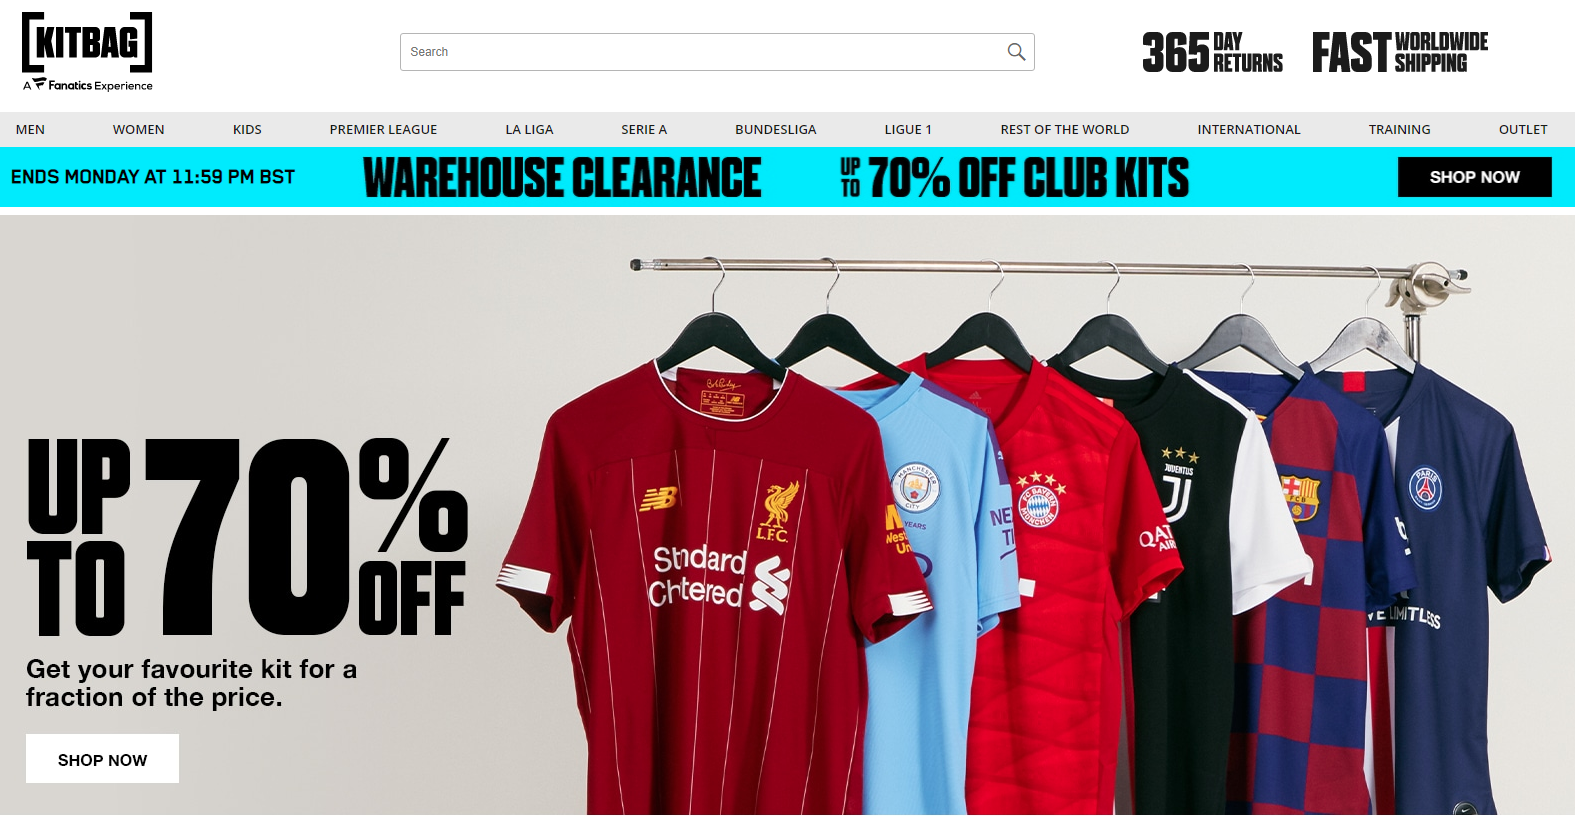This screenshot has width=1575, height=816.
Task: Visit the Outlet section
Action: 1523,129
